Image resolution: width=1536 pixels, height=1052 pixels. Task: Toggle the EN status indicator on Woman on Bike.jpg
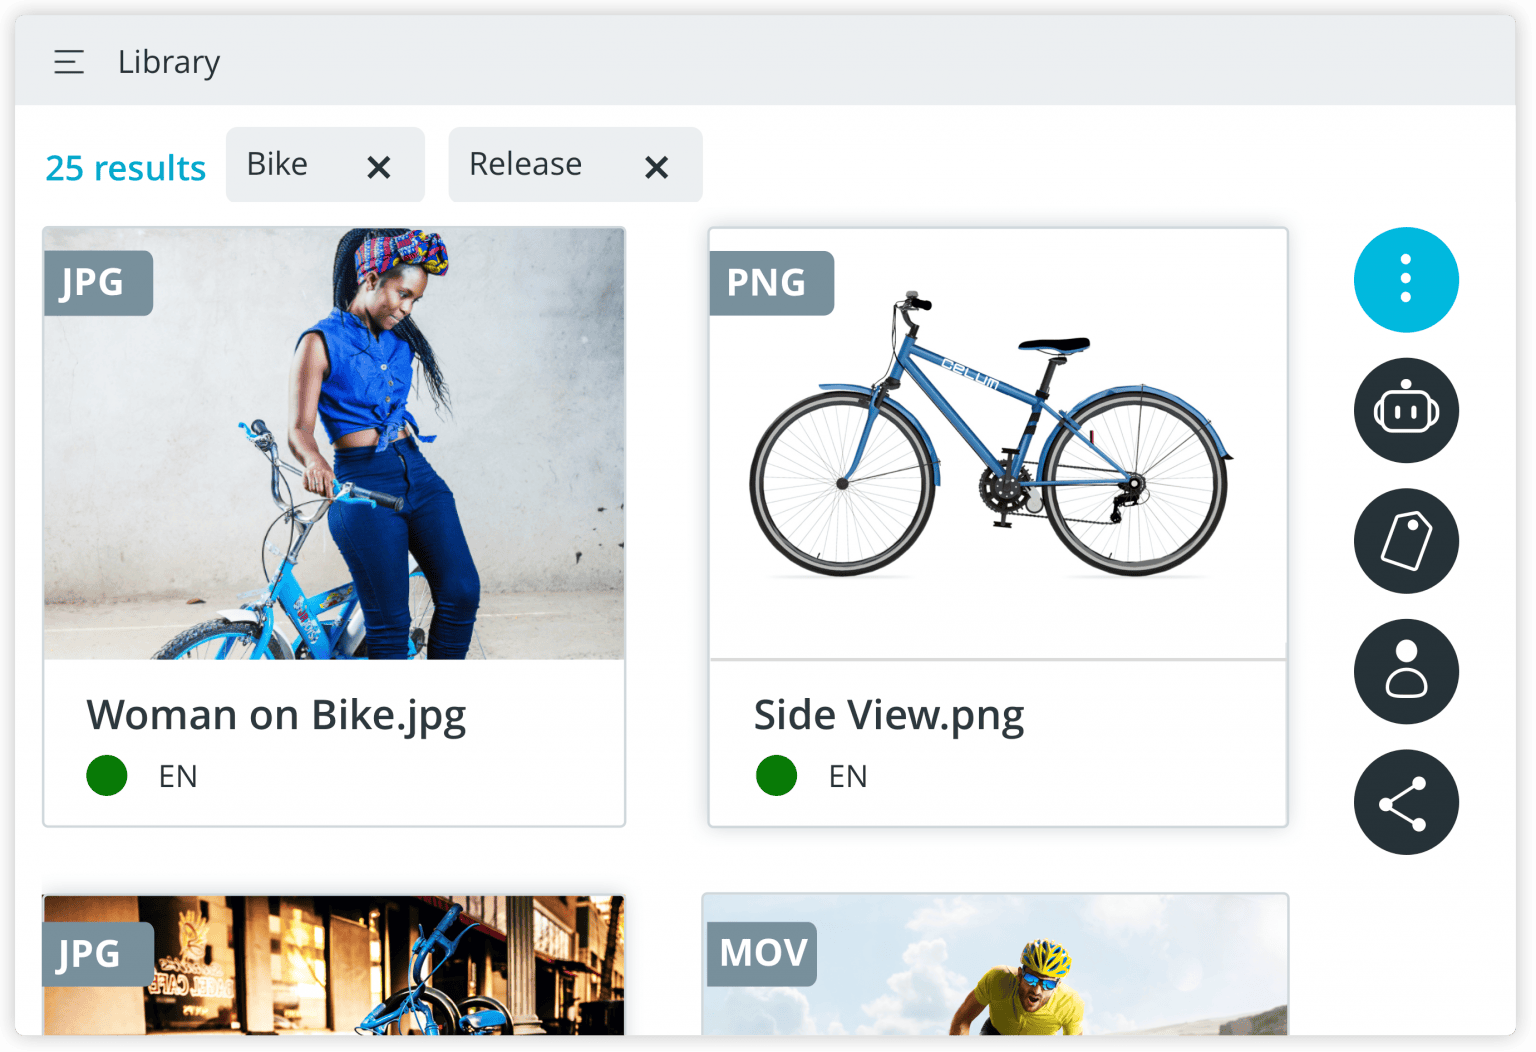point(178,776)
